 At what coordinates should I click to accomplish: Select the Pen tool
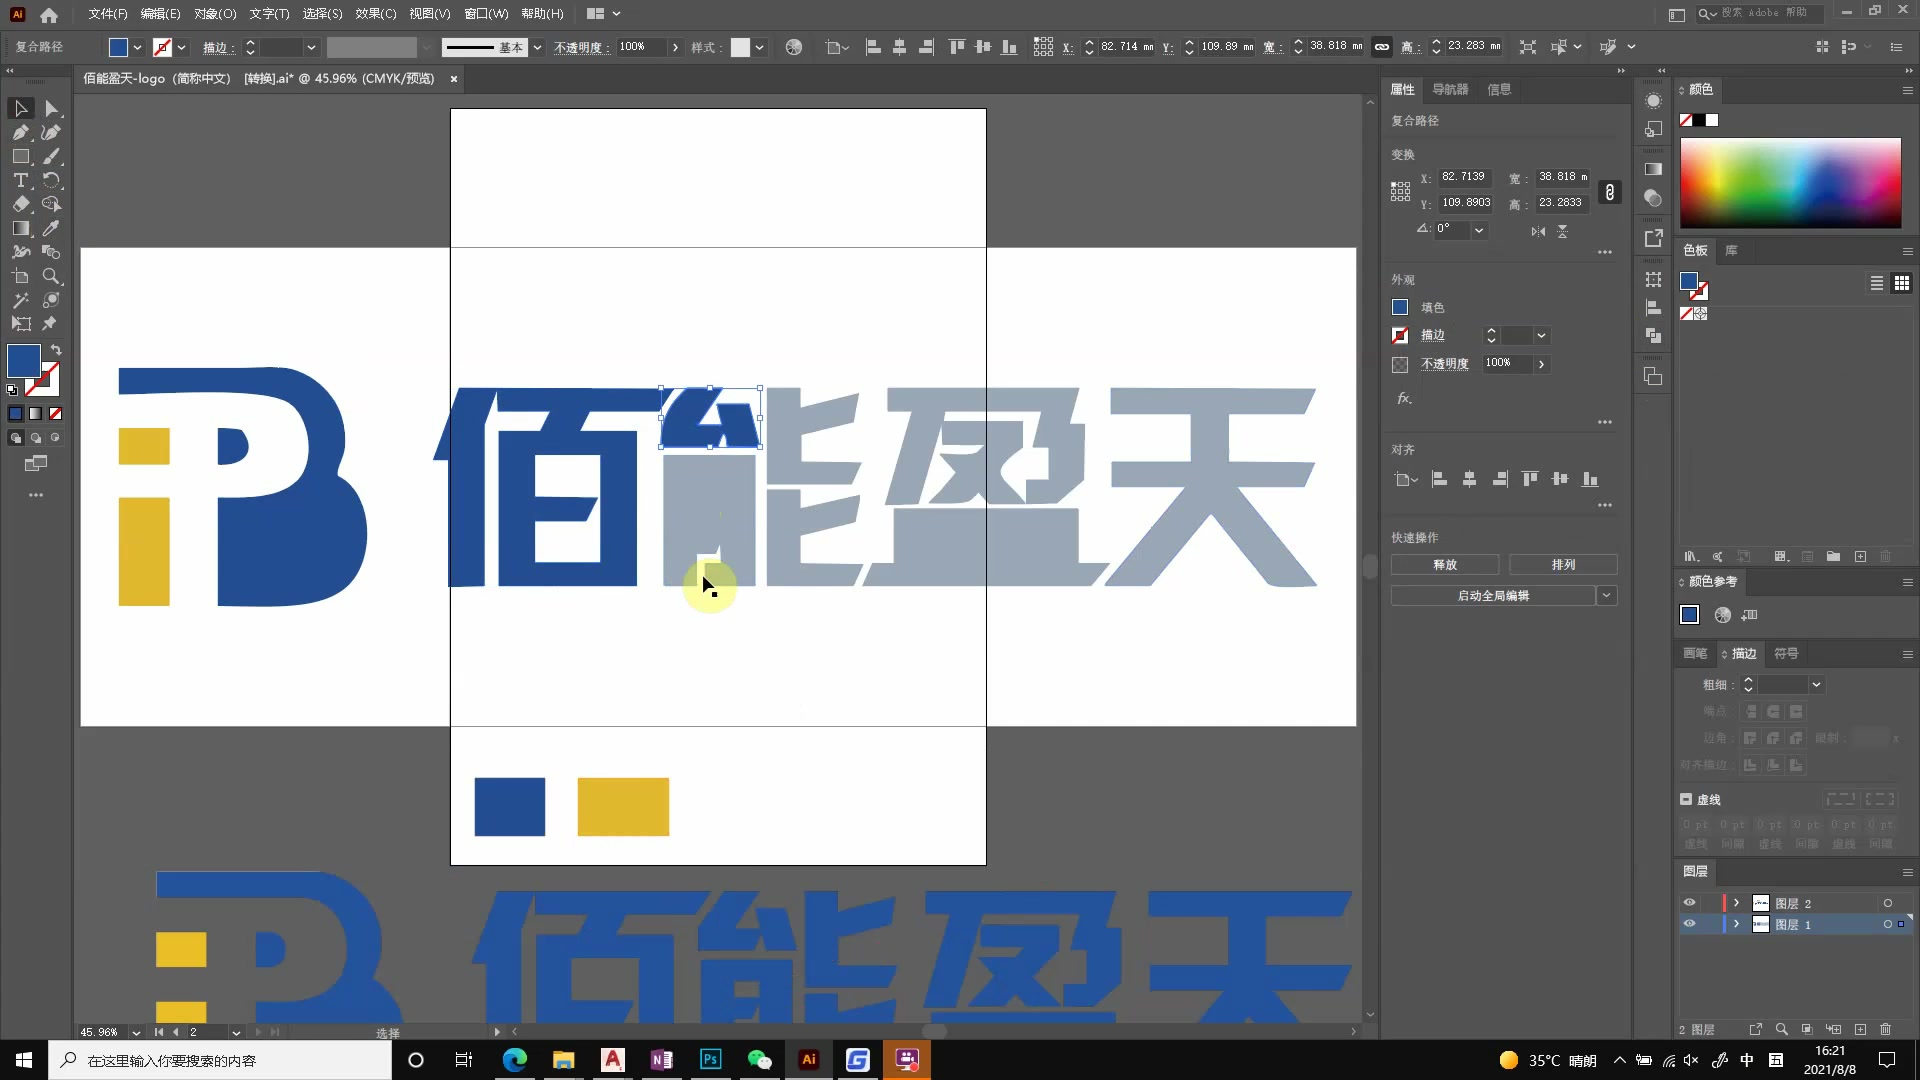pyautogui.click(x=21, y=132)
